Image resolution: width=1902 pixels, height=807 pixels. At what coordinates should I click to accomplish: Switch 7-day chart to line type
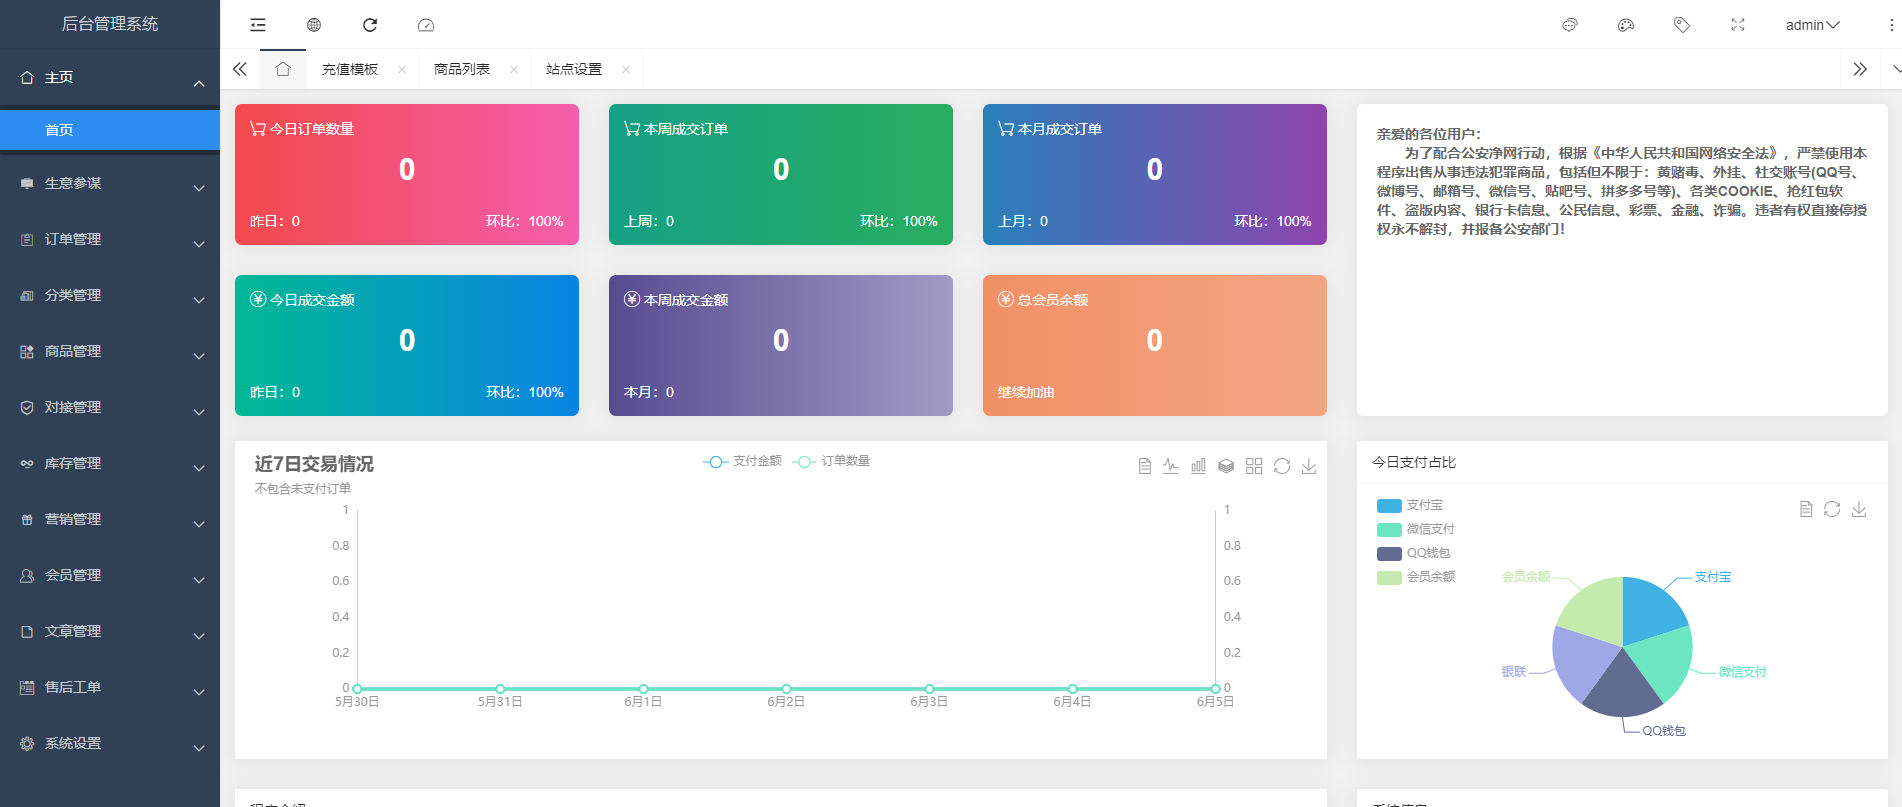point(1171,466)
